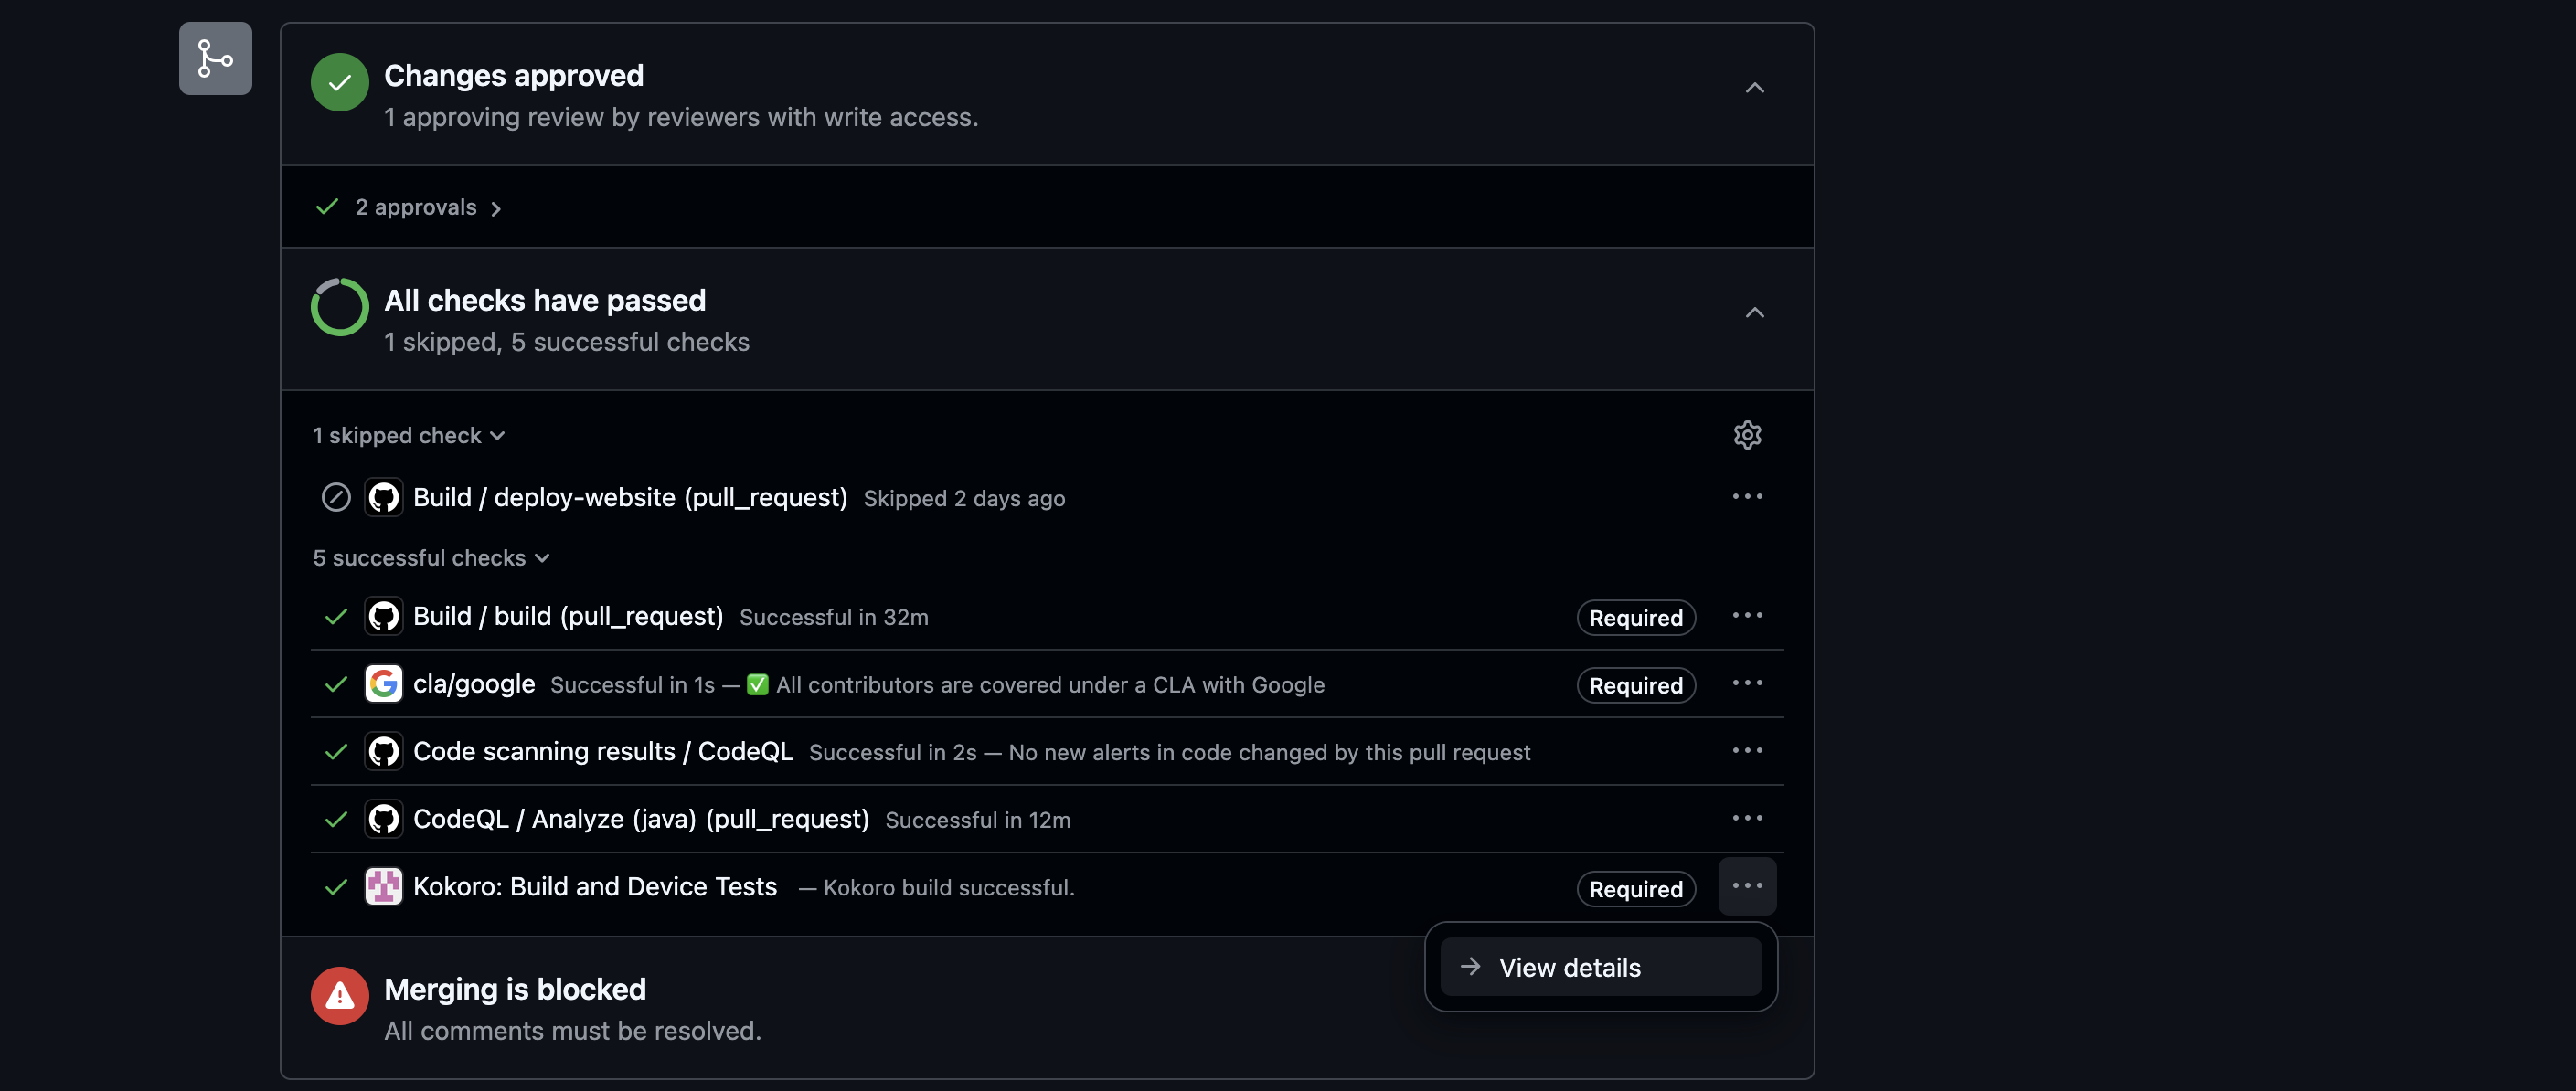Collapse the 5 successful checks list

[x=431, y=558]
